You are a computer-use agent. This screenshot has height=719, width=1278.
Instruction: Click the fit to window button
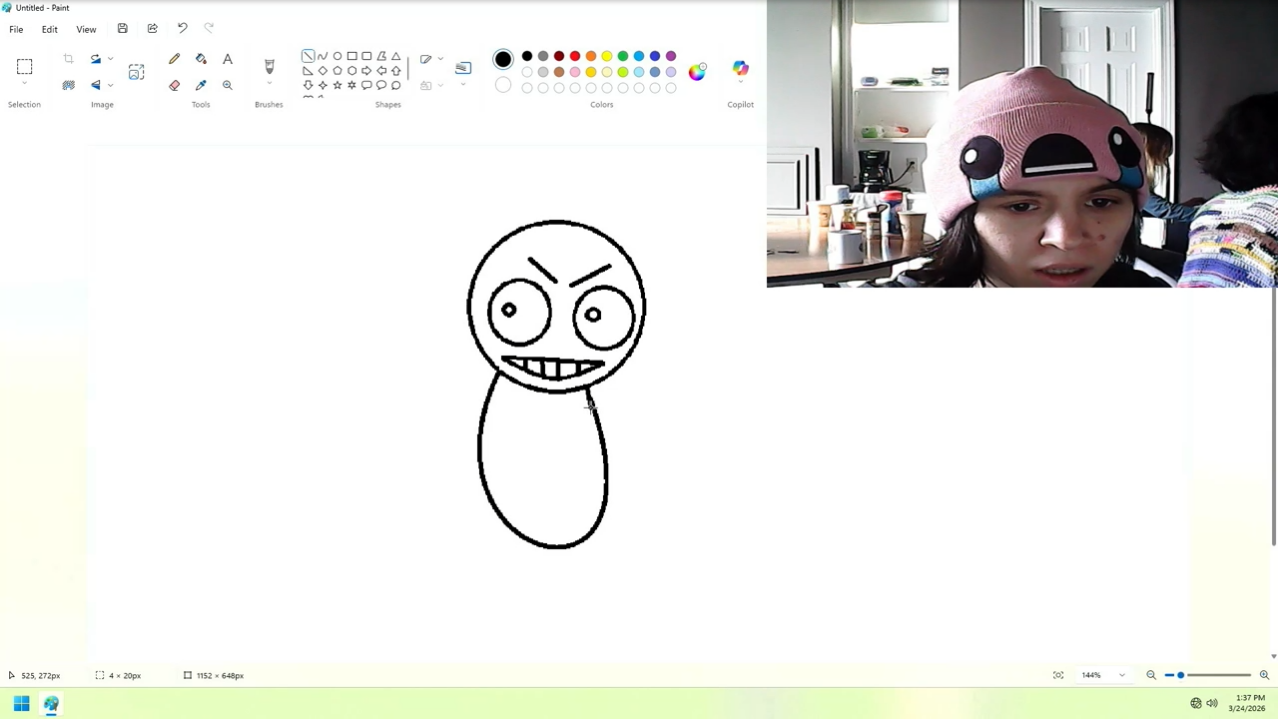coord(1058,675)
